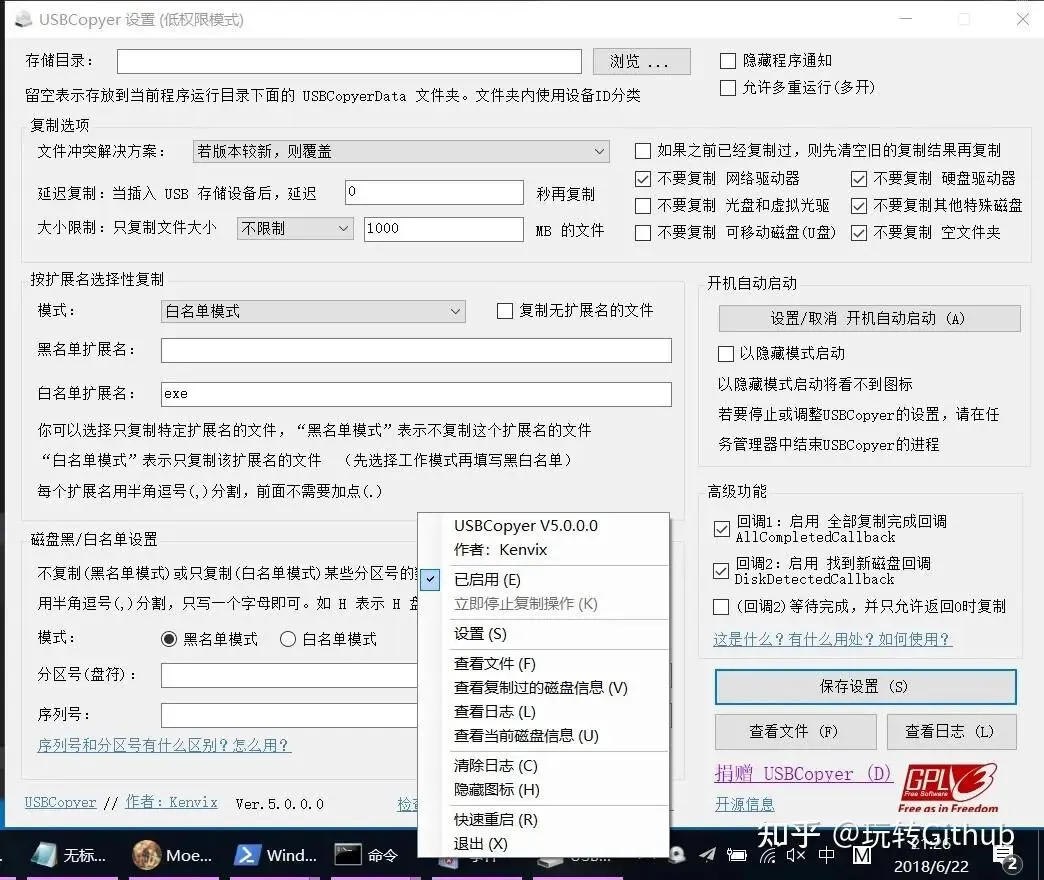Viewport: 1044px width, 880px height.
Task: Click the battery power tray icon
Action: click(736, 855)
